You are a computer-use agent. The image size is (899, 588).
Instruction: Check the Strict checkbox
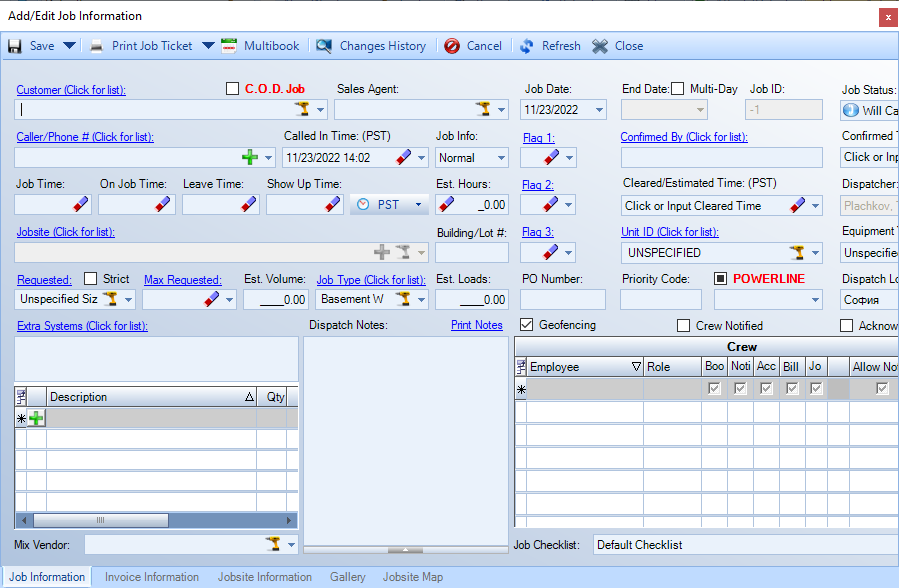click(90, 279)
